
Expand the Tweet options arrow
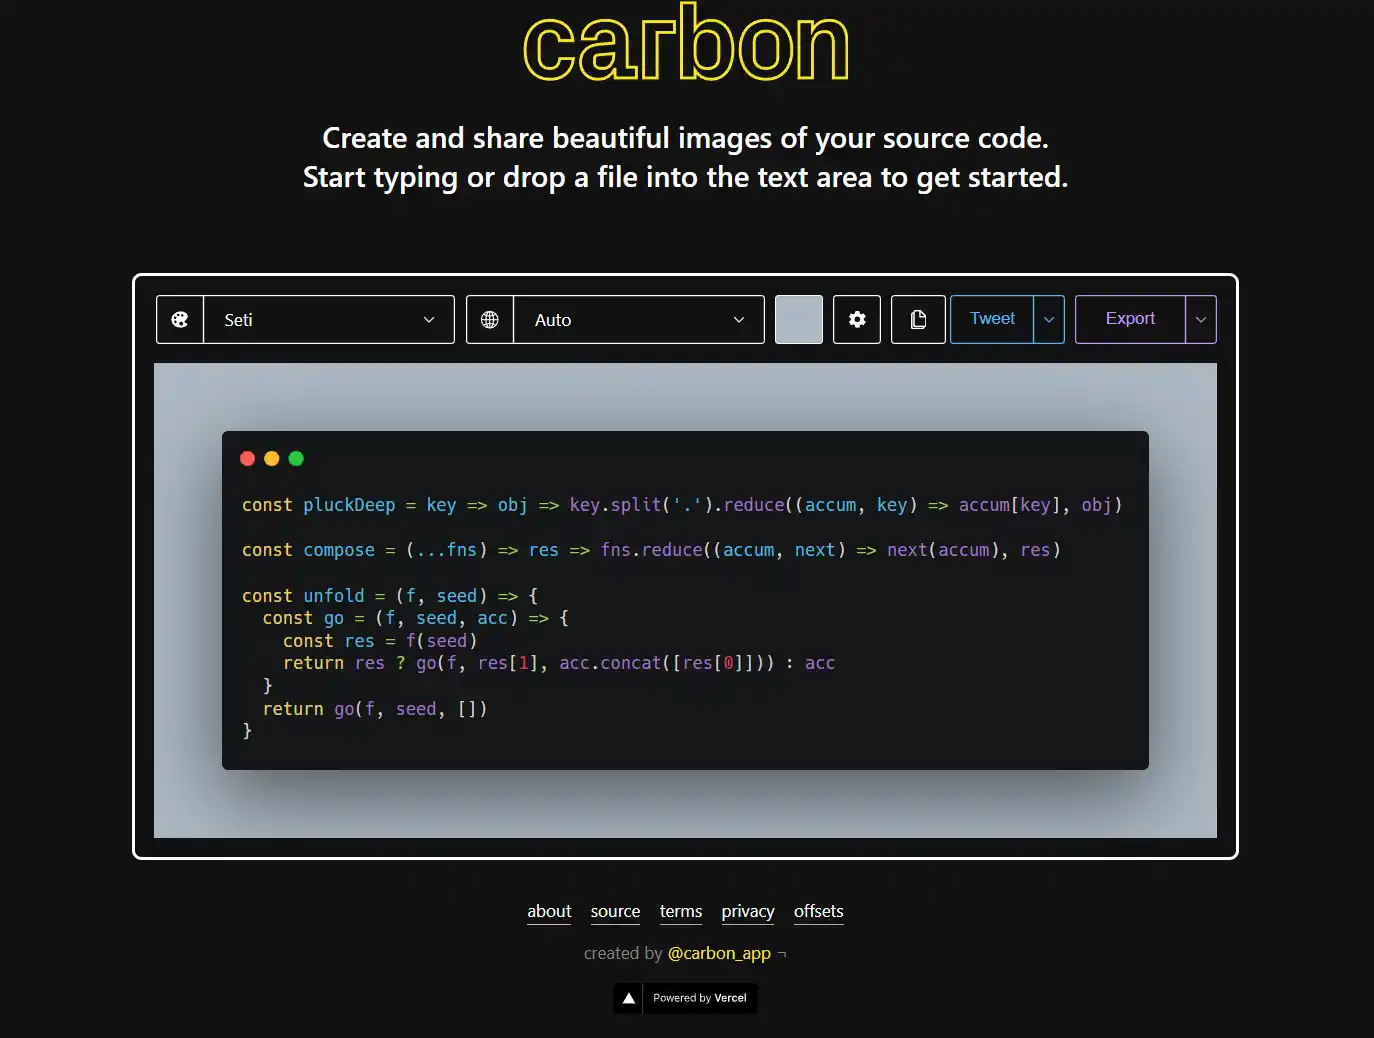pos(1049,320)
